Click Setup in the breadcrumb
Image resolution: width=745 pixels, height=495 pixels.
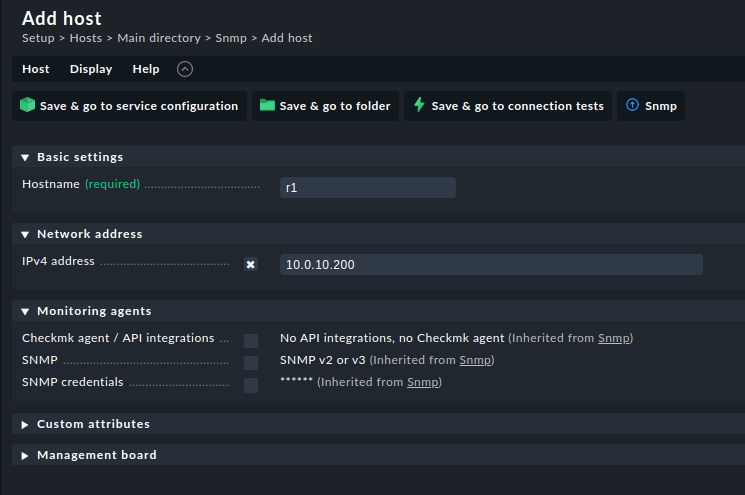click(x=38, y=38)
